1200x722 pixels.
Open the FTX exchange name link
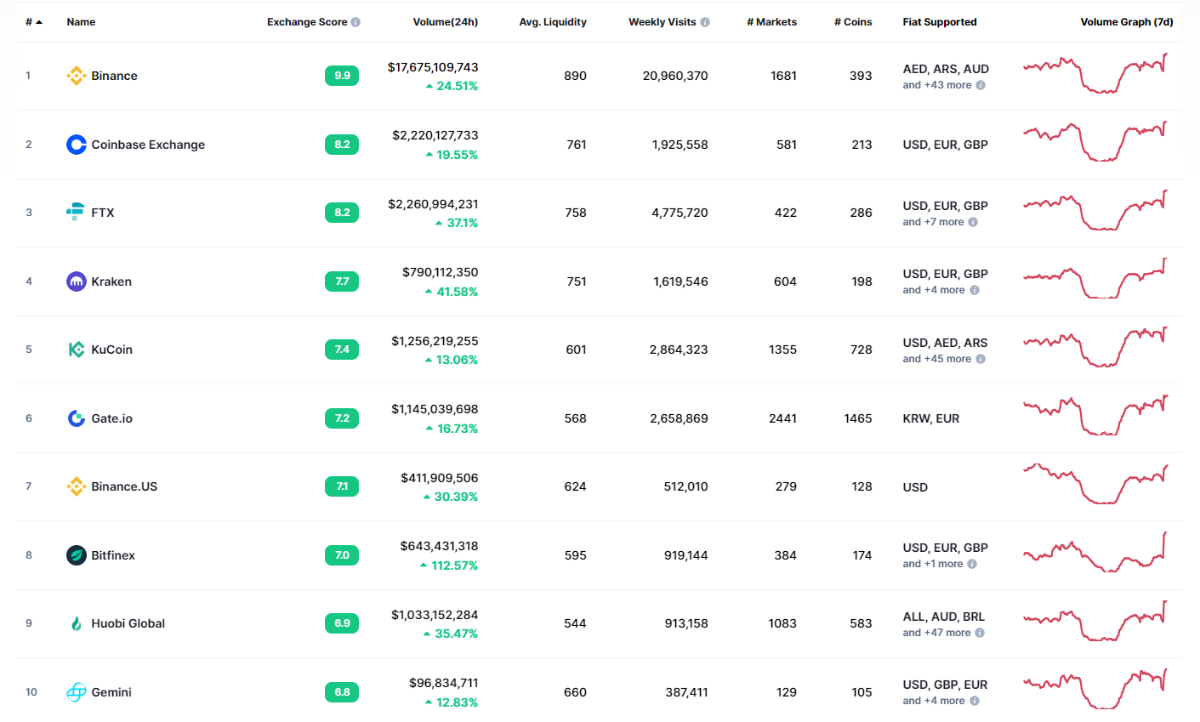(103, 213)
